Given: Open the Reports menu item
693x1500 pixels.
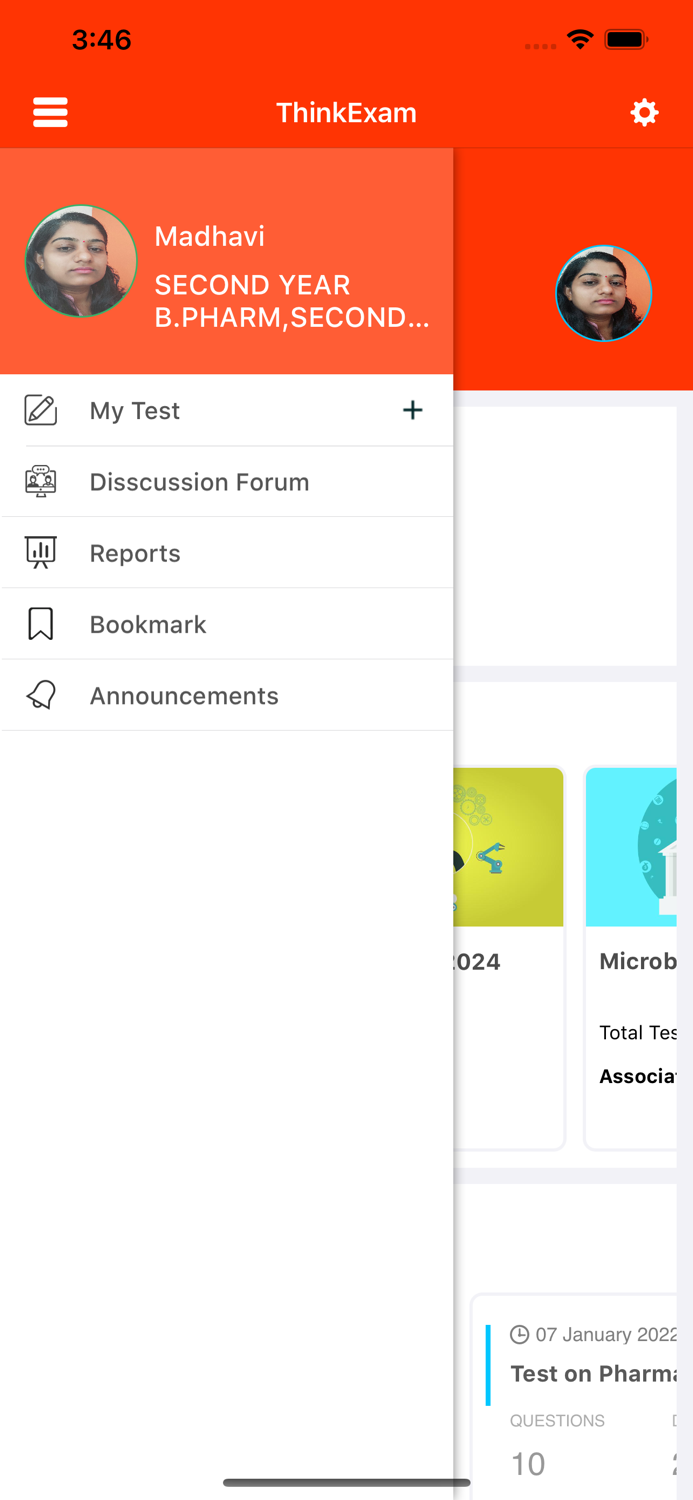Looking at the screenshot, I should click(x=135, y=552).
